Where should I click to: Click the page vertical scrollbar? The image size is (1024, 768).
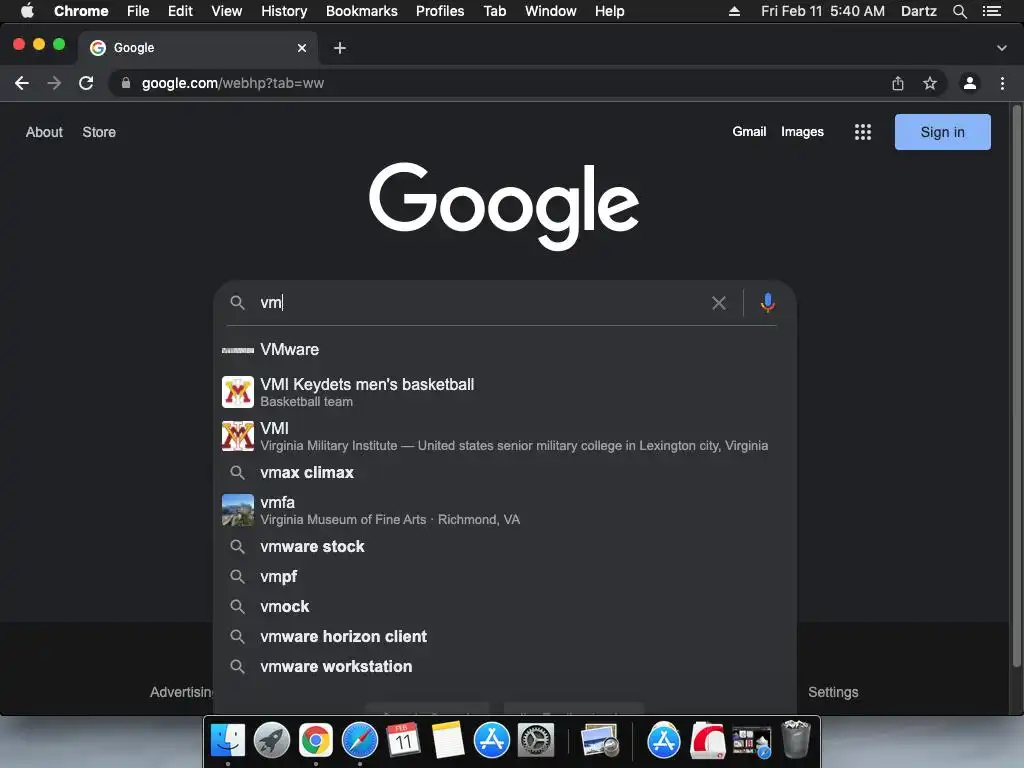(x=1016, y=385)
